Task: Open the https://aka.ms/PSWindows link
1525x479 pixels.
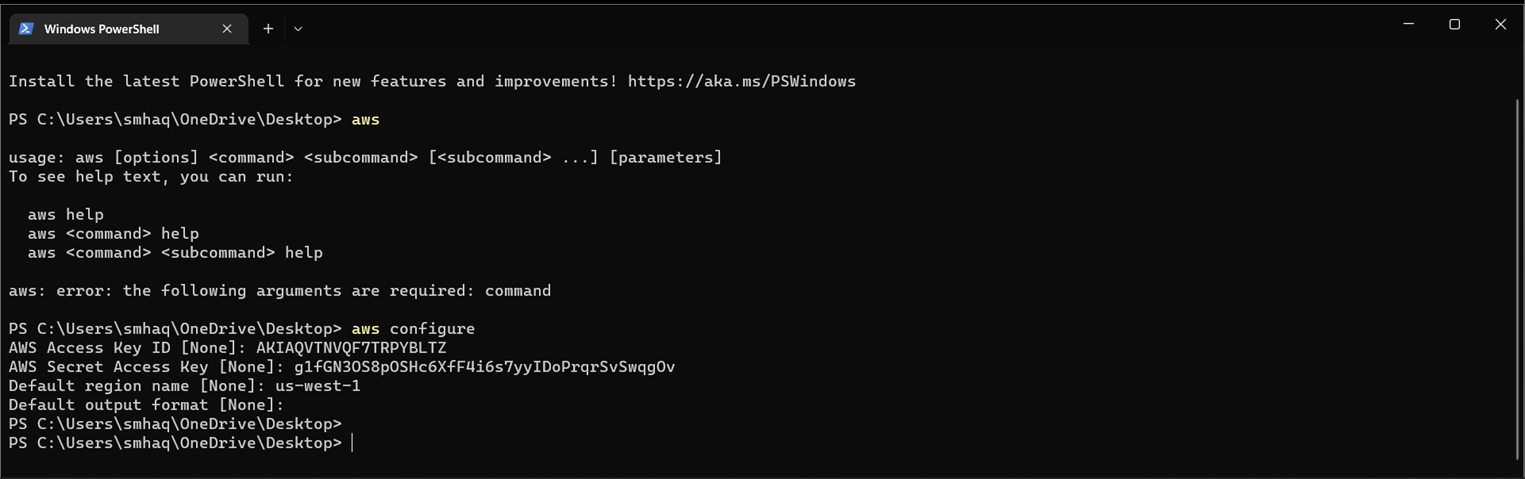Action: coord(741,81)
